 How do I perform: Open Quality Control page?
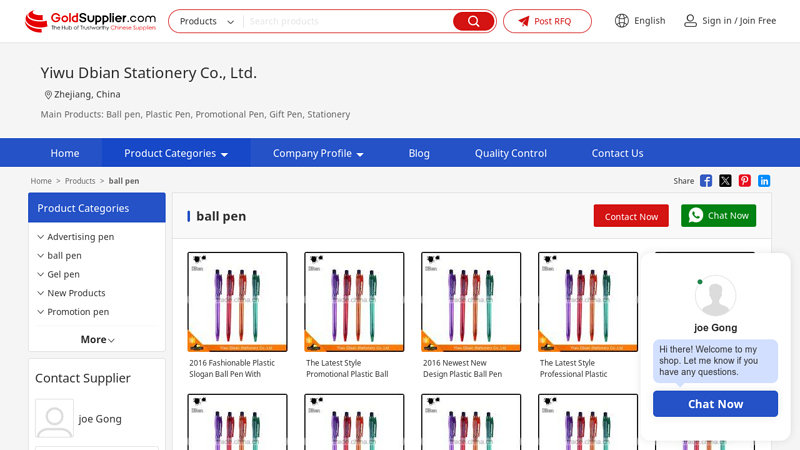[x=511, y=153]
